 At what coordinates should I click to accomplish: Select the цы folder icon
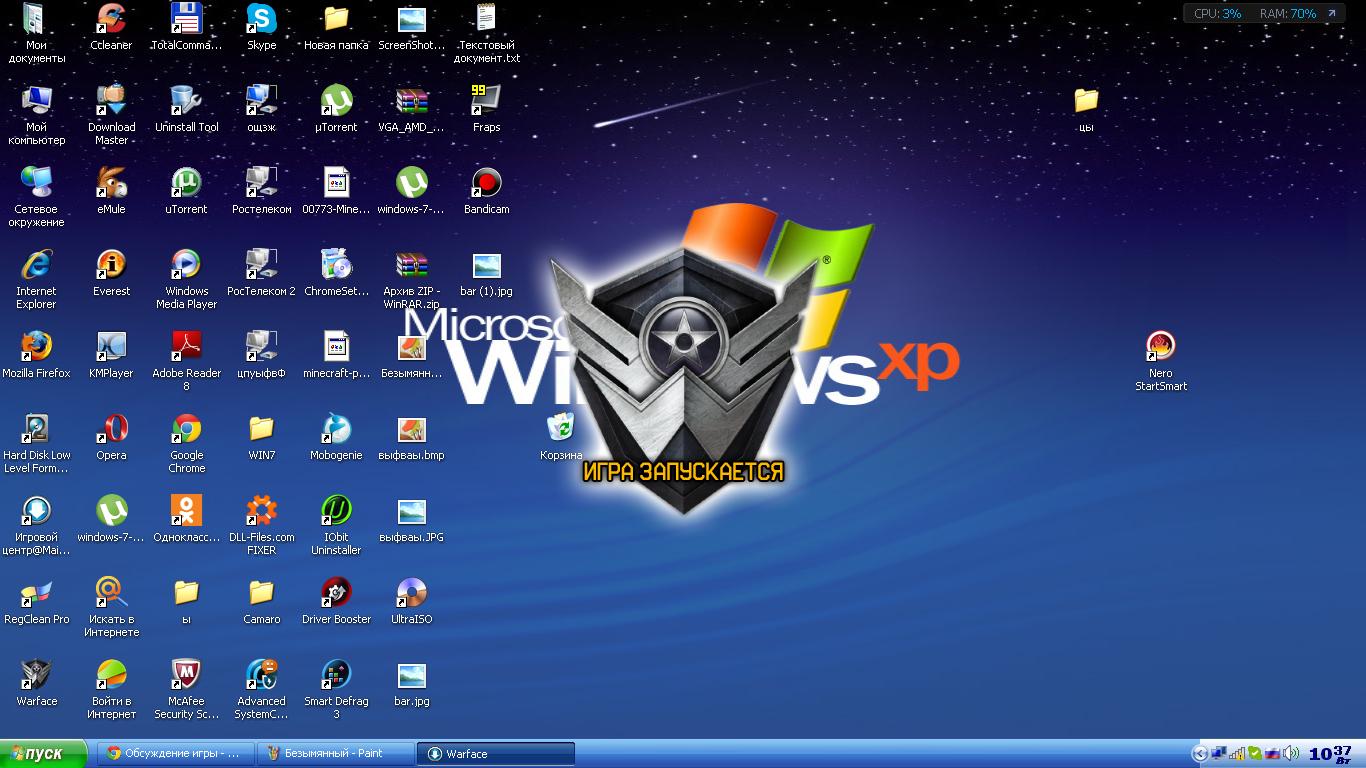pyautogui.click(x=1086, y=109)
